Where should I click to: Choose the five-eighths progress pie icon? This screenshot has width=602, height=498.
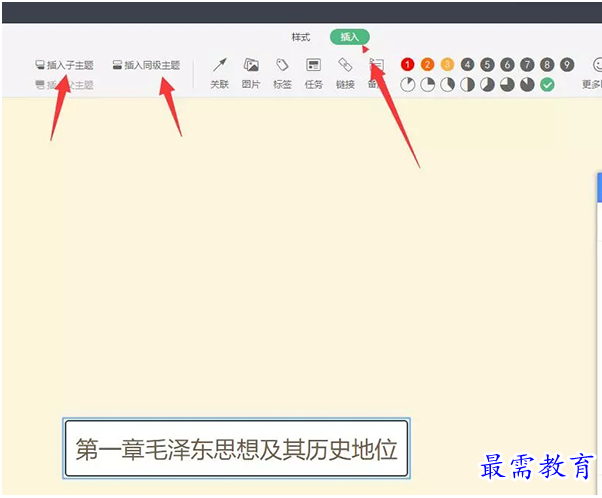pyautogui.click(x=487, y=85)
